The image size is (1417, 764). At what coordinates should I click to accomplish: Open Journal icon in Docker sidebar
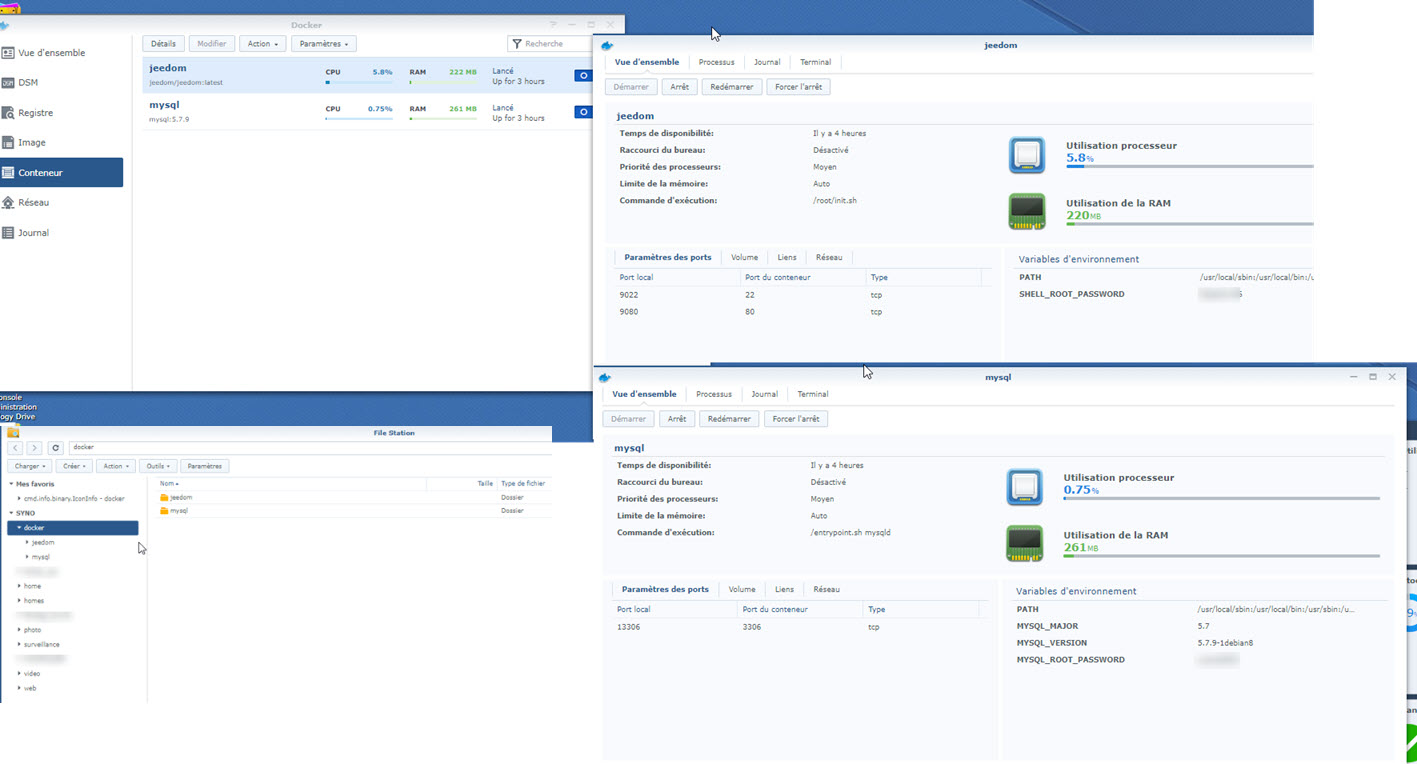pyautogui.click(x=8, y=233)
